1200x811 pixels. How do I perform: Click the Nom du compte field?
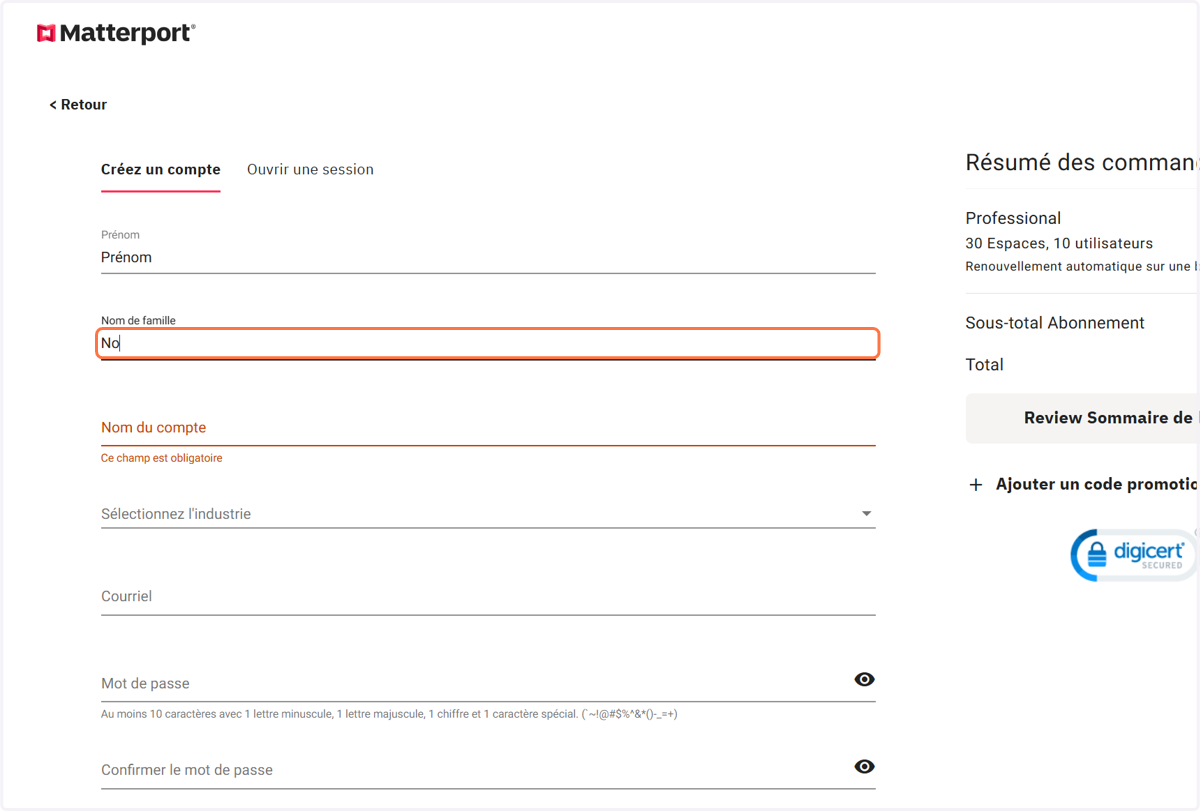(x=488, y=427)
